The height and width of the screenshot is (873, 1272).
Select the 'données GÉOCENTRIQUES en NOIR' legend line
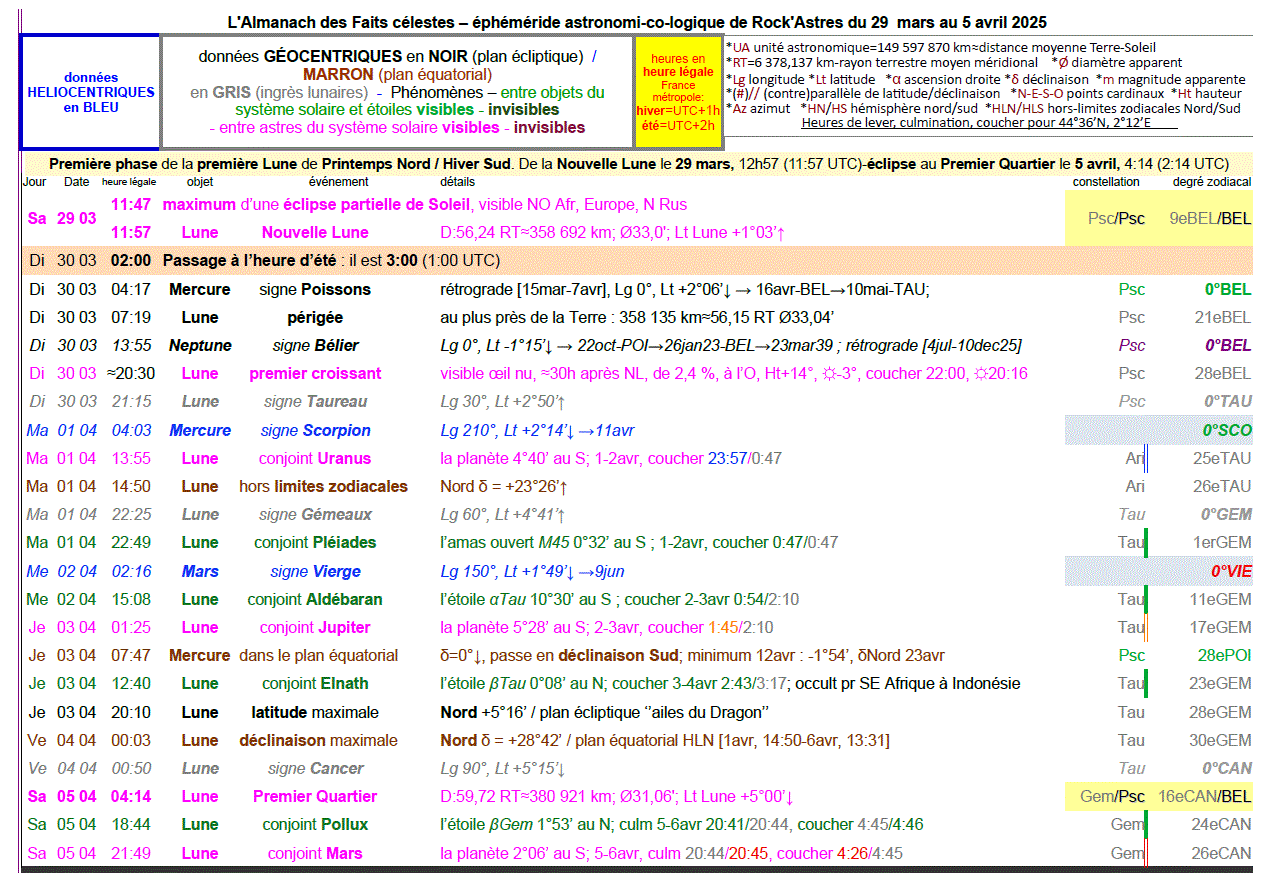pos(397,57)
